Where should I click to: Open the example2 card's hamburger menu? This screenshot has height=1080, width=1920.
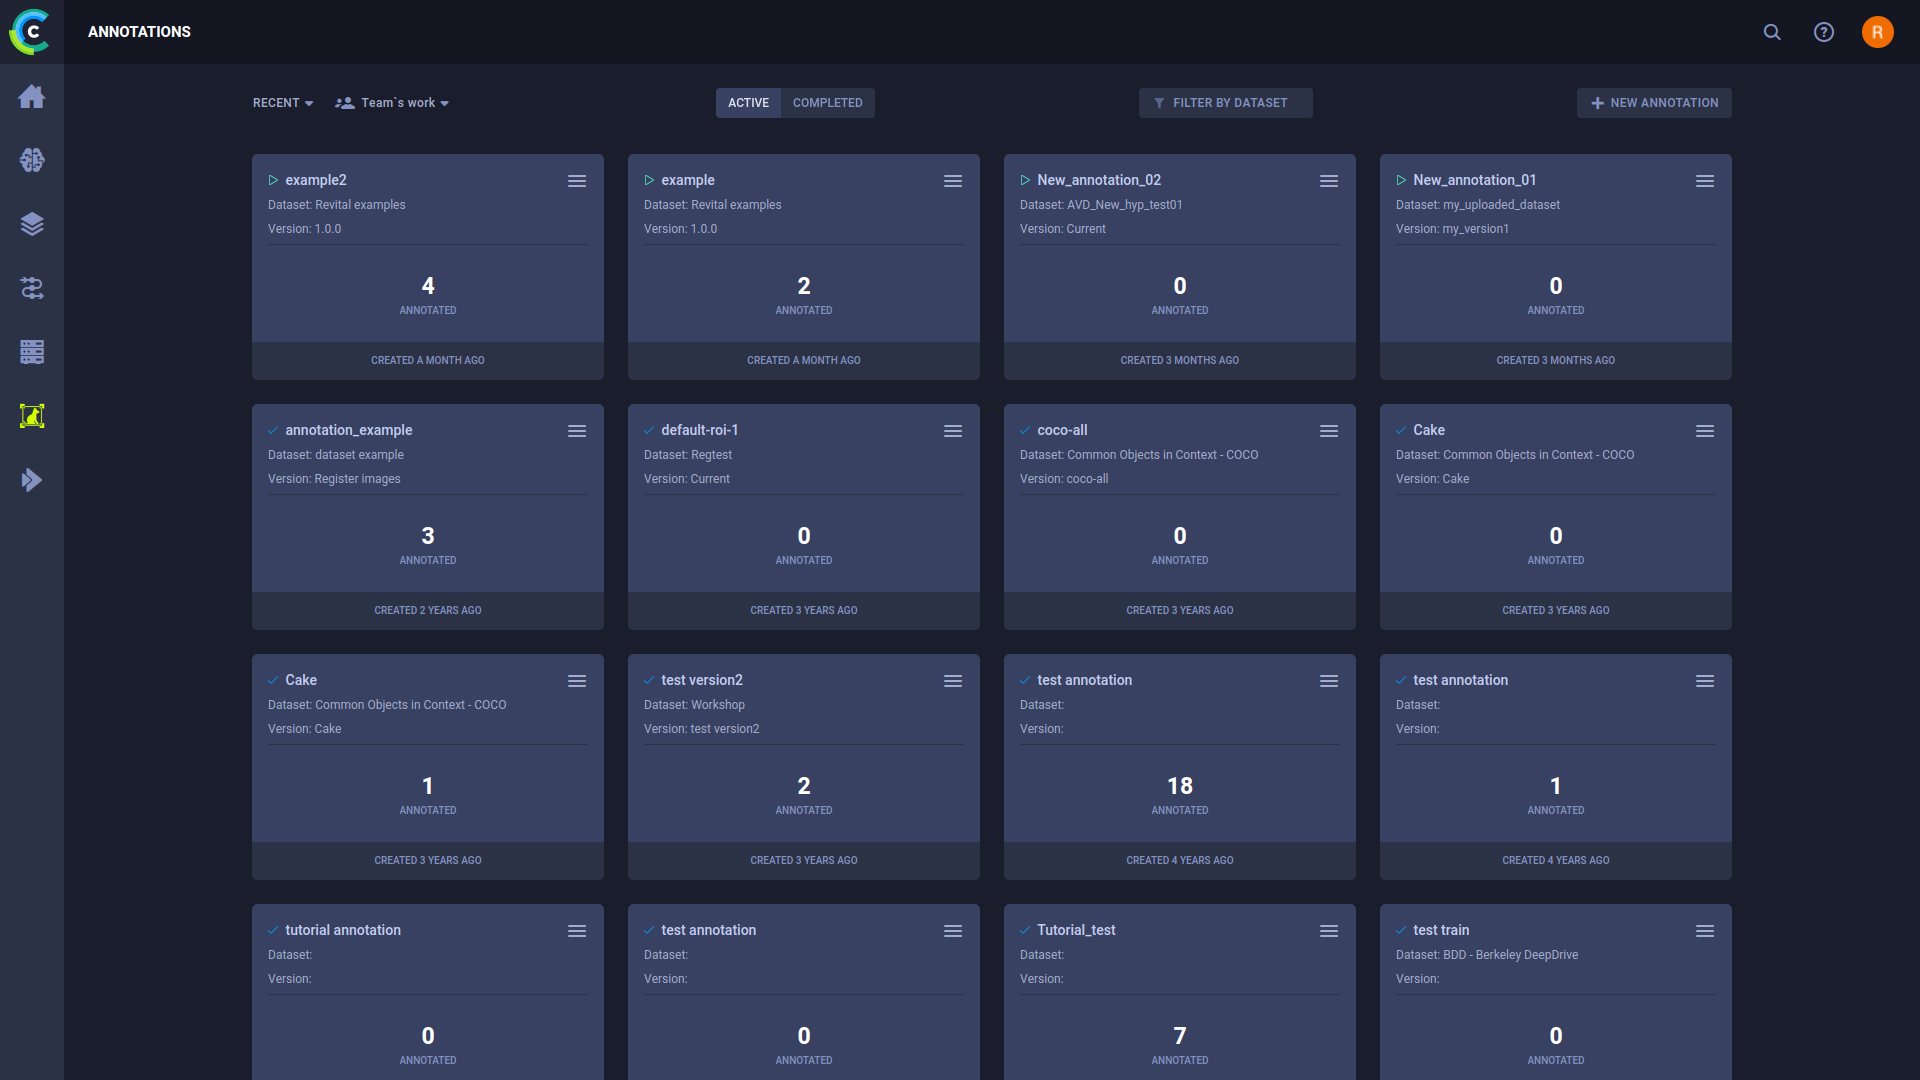(577, 181)
